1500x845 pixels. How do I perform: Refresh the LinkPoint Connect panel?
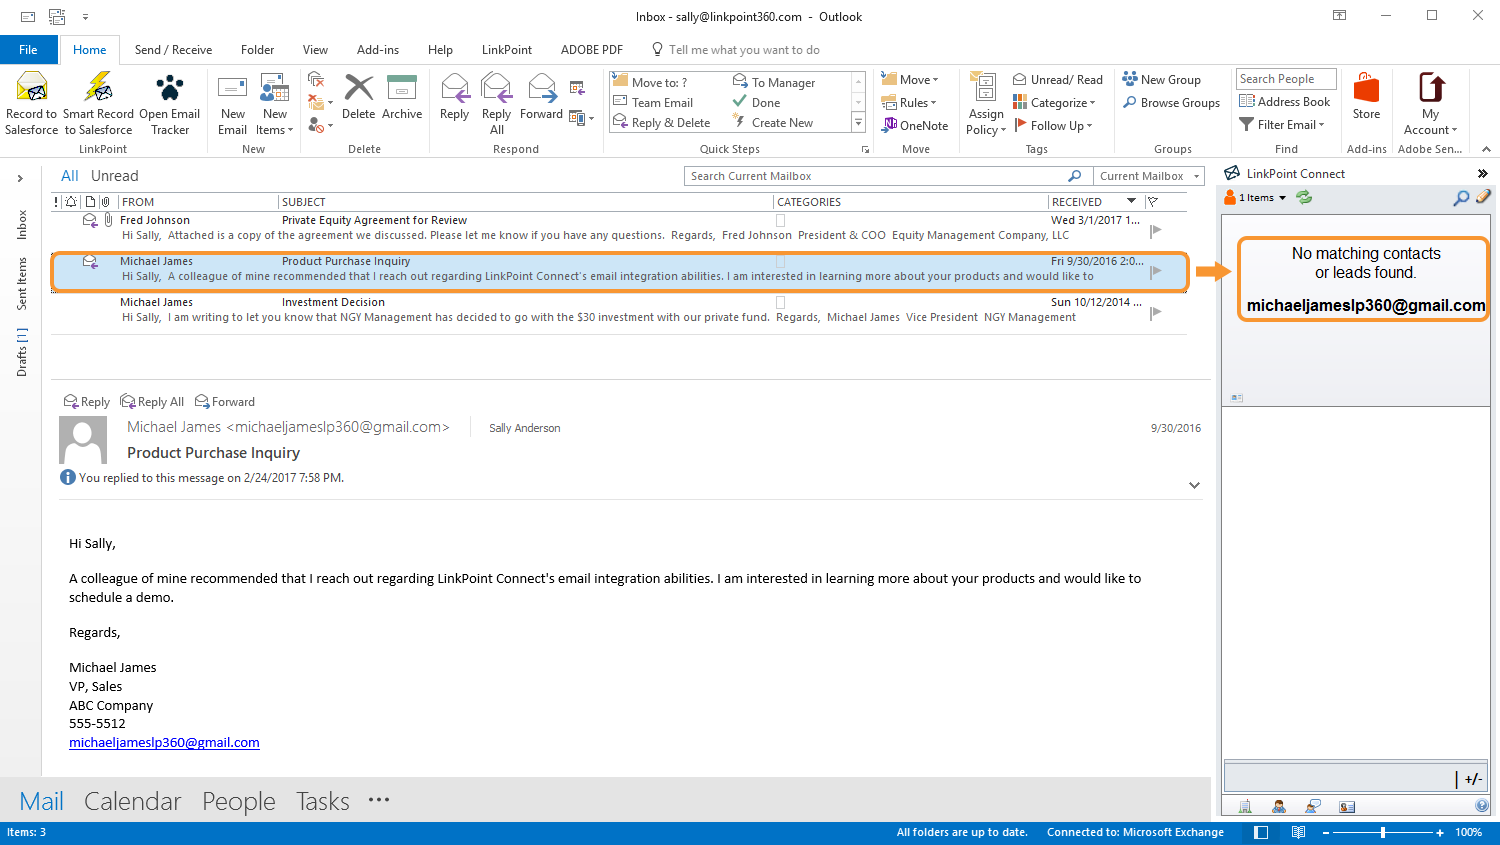click(1304, 197)
